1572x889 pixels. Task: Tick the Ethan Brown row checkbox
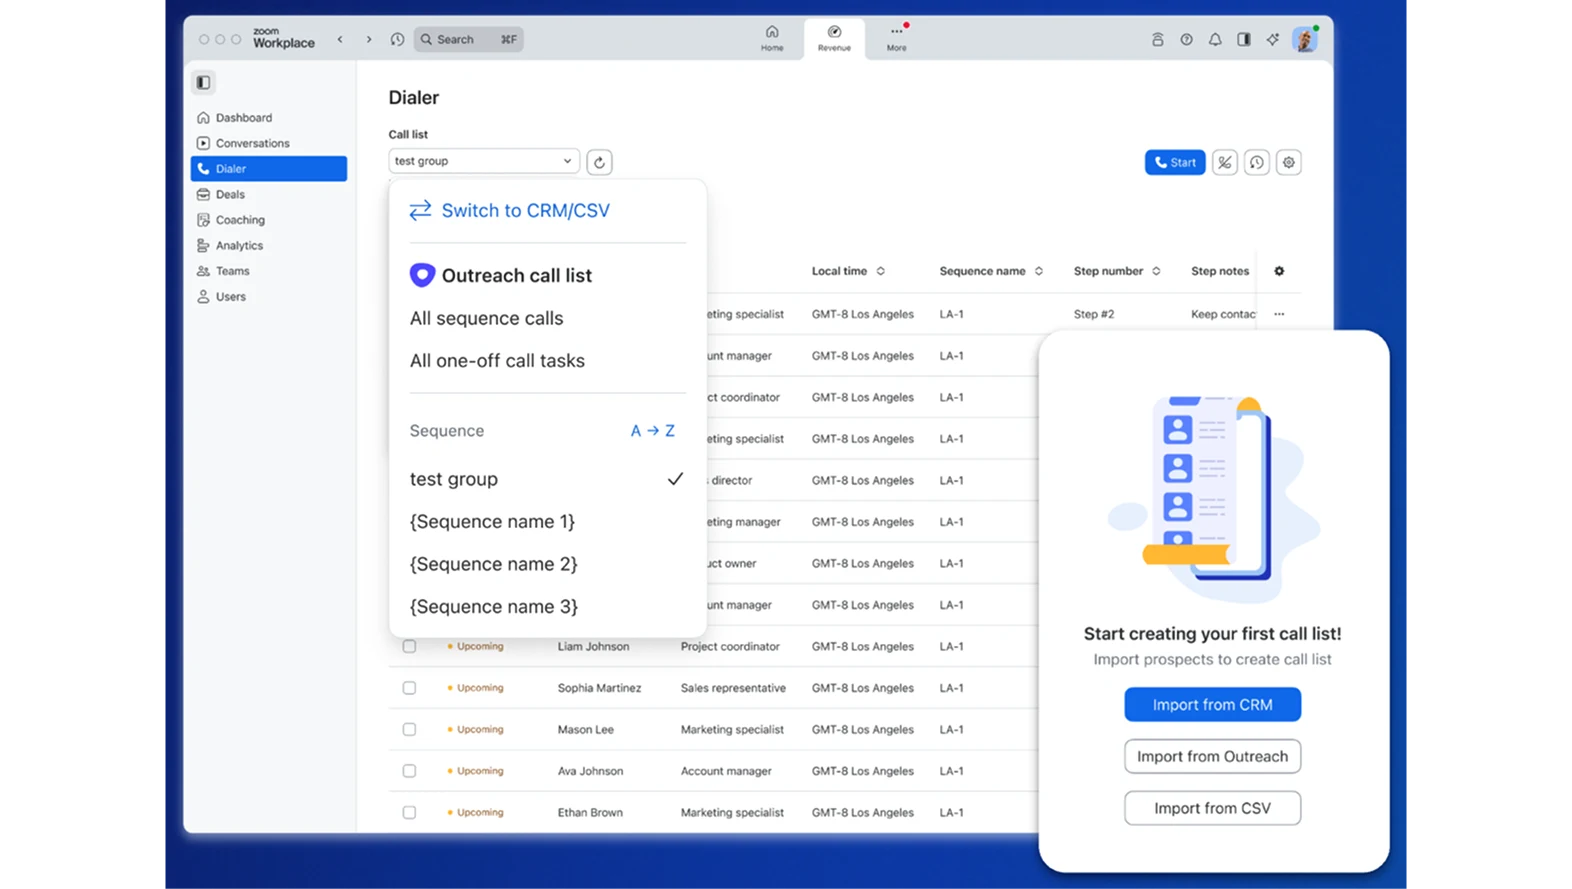(x=409, y=813)
